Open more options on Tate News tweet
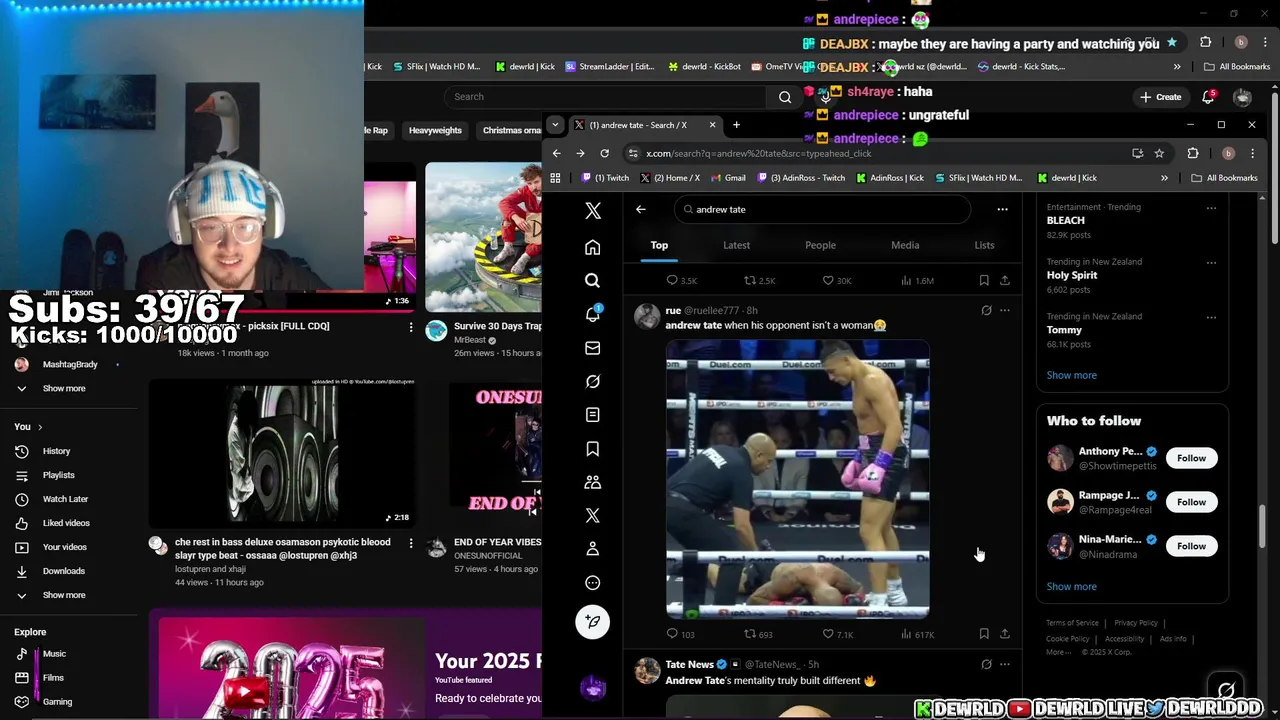This screenshot has width=1280, height=720. pyautogui.click(x=1005, y=664)
